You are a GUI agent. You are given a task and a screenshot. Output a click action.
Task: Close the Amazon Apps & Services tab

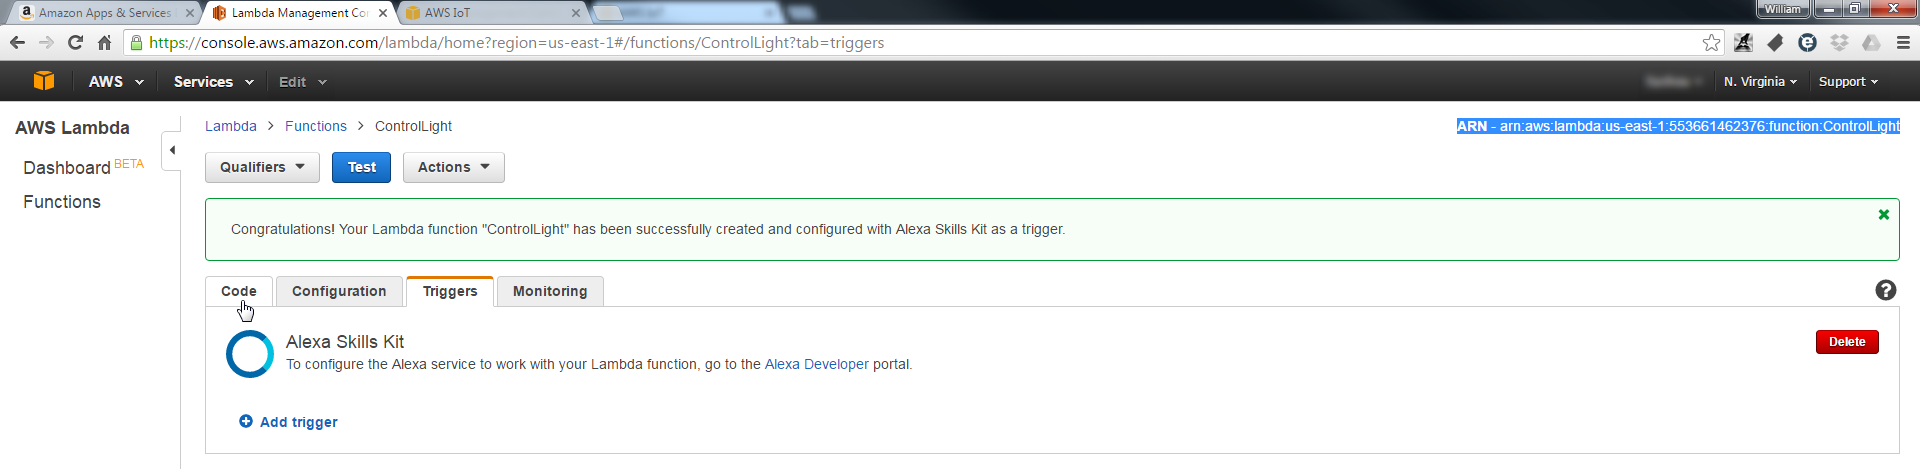pos(190,13)
